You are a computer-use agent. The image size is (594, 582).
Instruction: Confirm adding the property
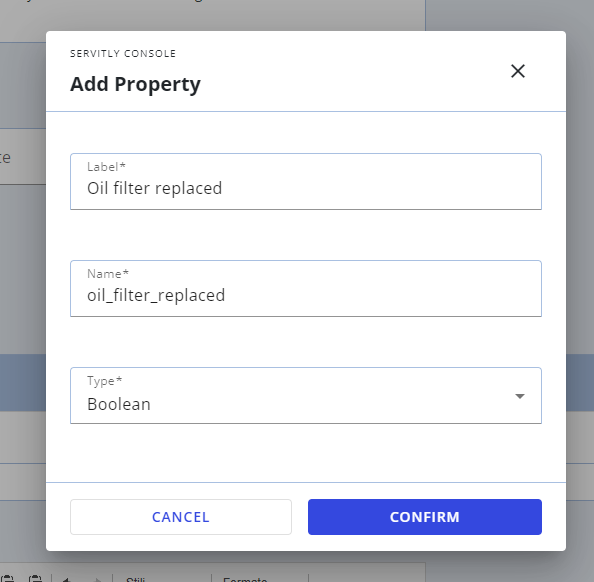tap(425, 517)
